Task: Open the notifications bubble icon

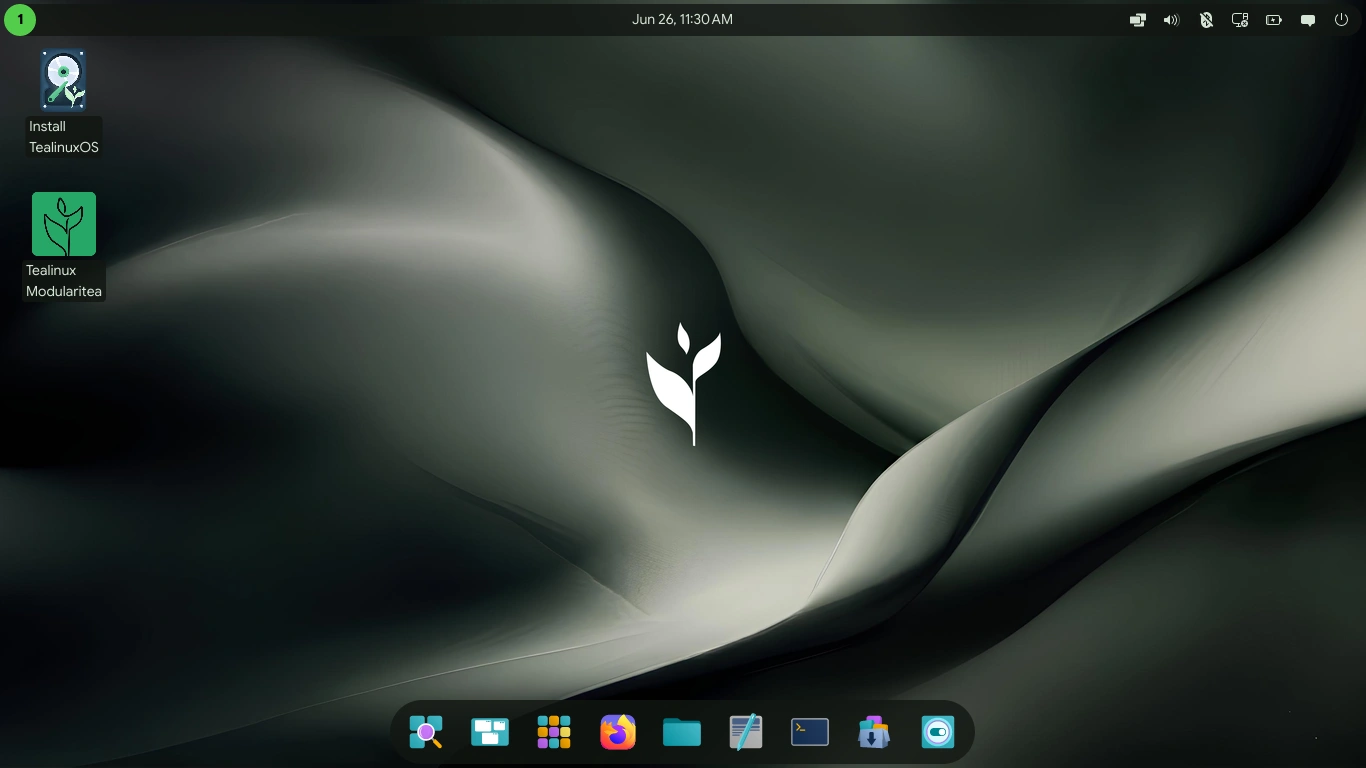Action: point(1308,19)
